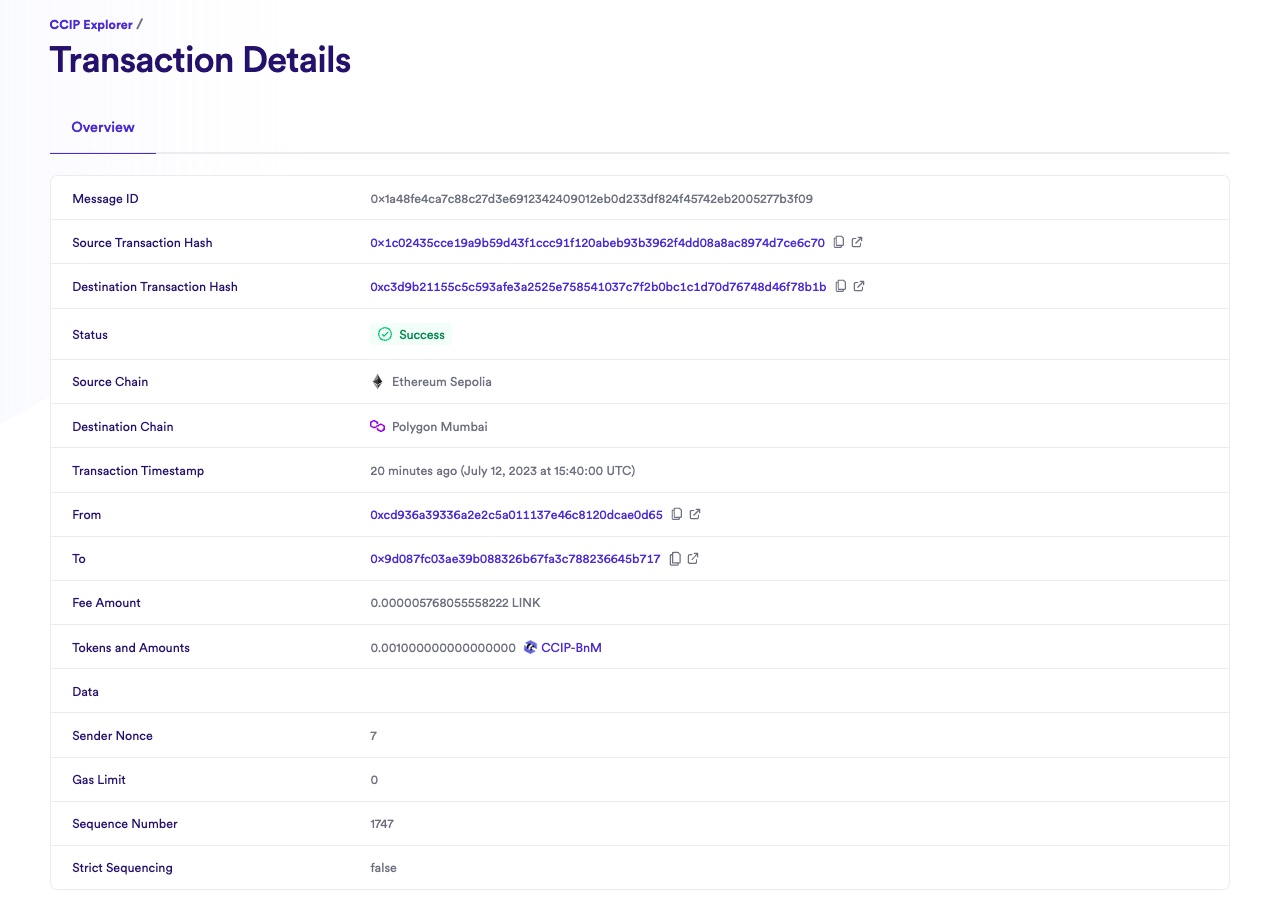Click the Sequence Number label

tap(125, 824)
